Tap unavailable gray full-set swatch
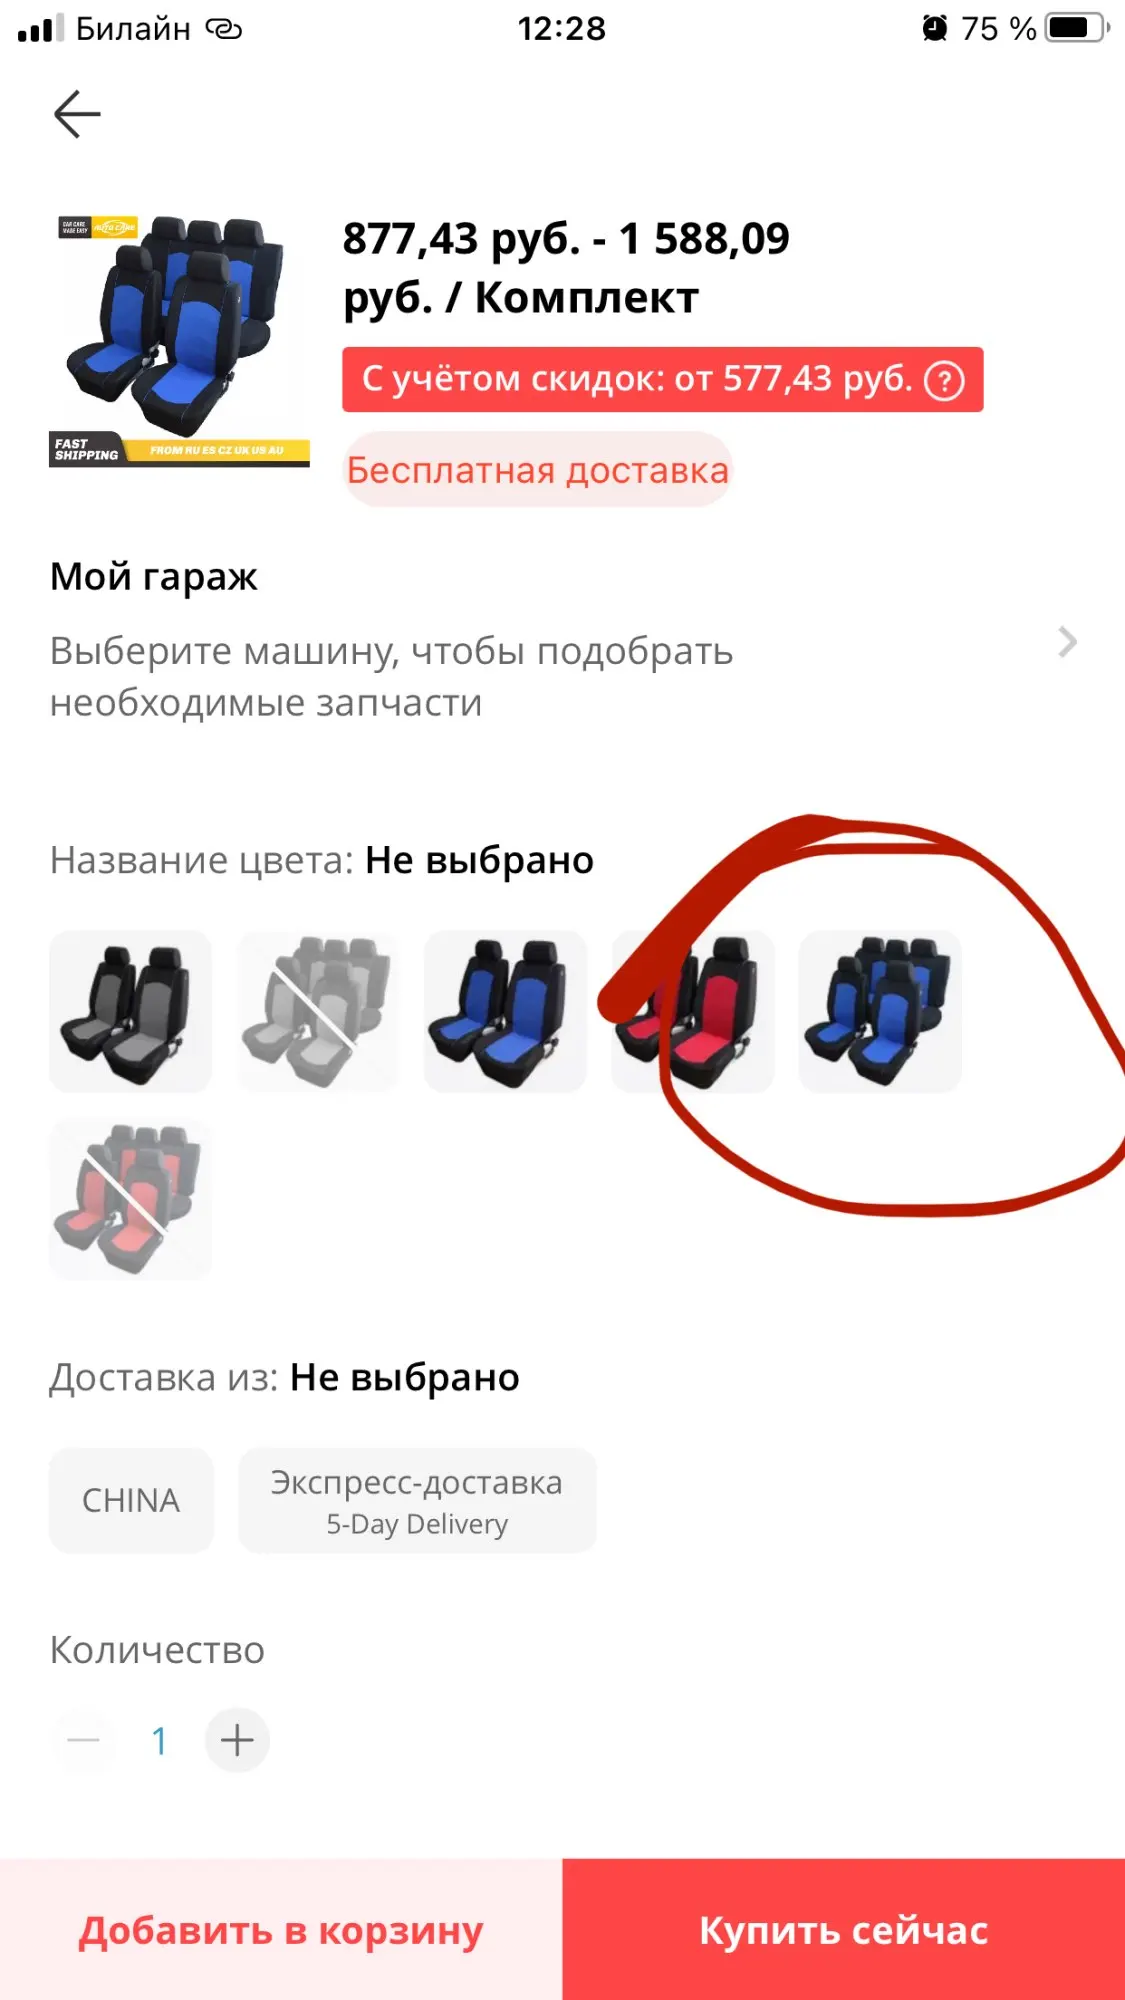 coord(318,1011)
